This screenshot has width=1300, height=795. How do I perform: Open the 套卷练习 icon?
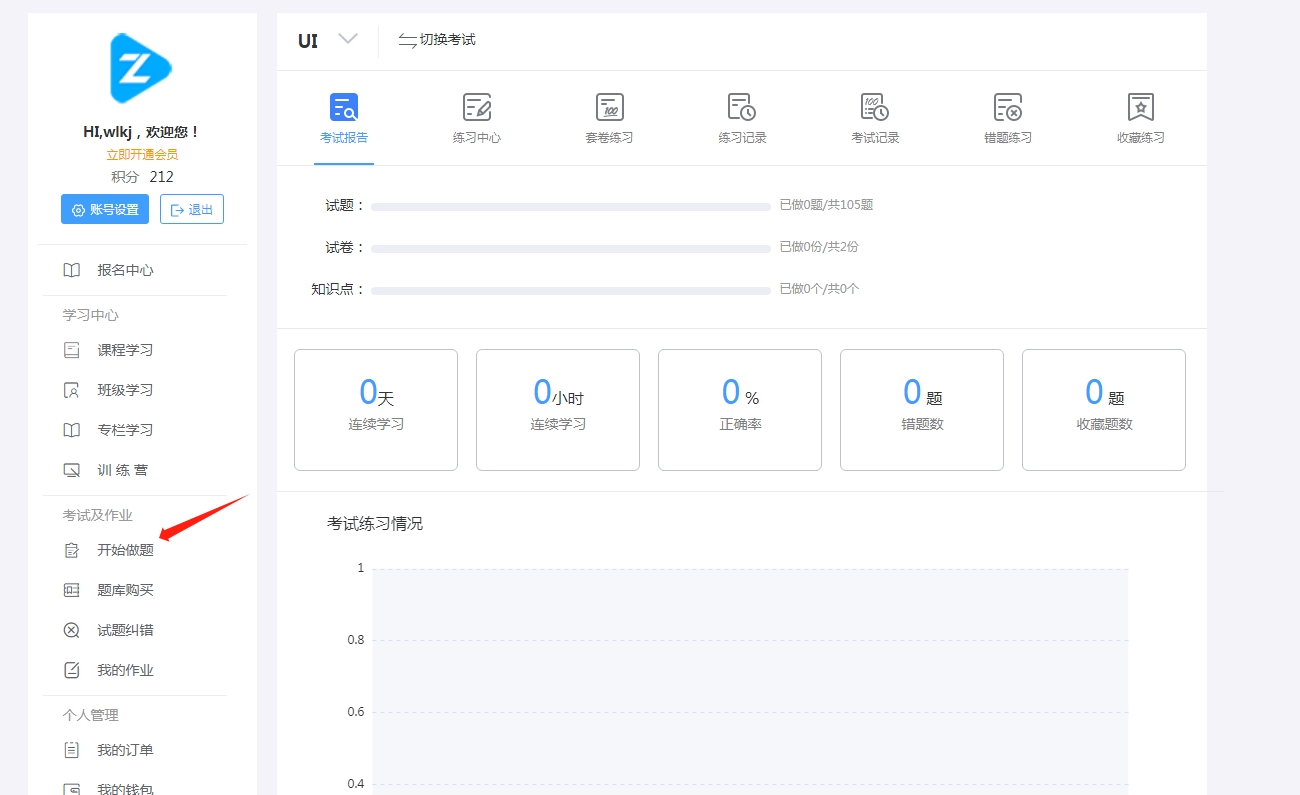[610, 107]
